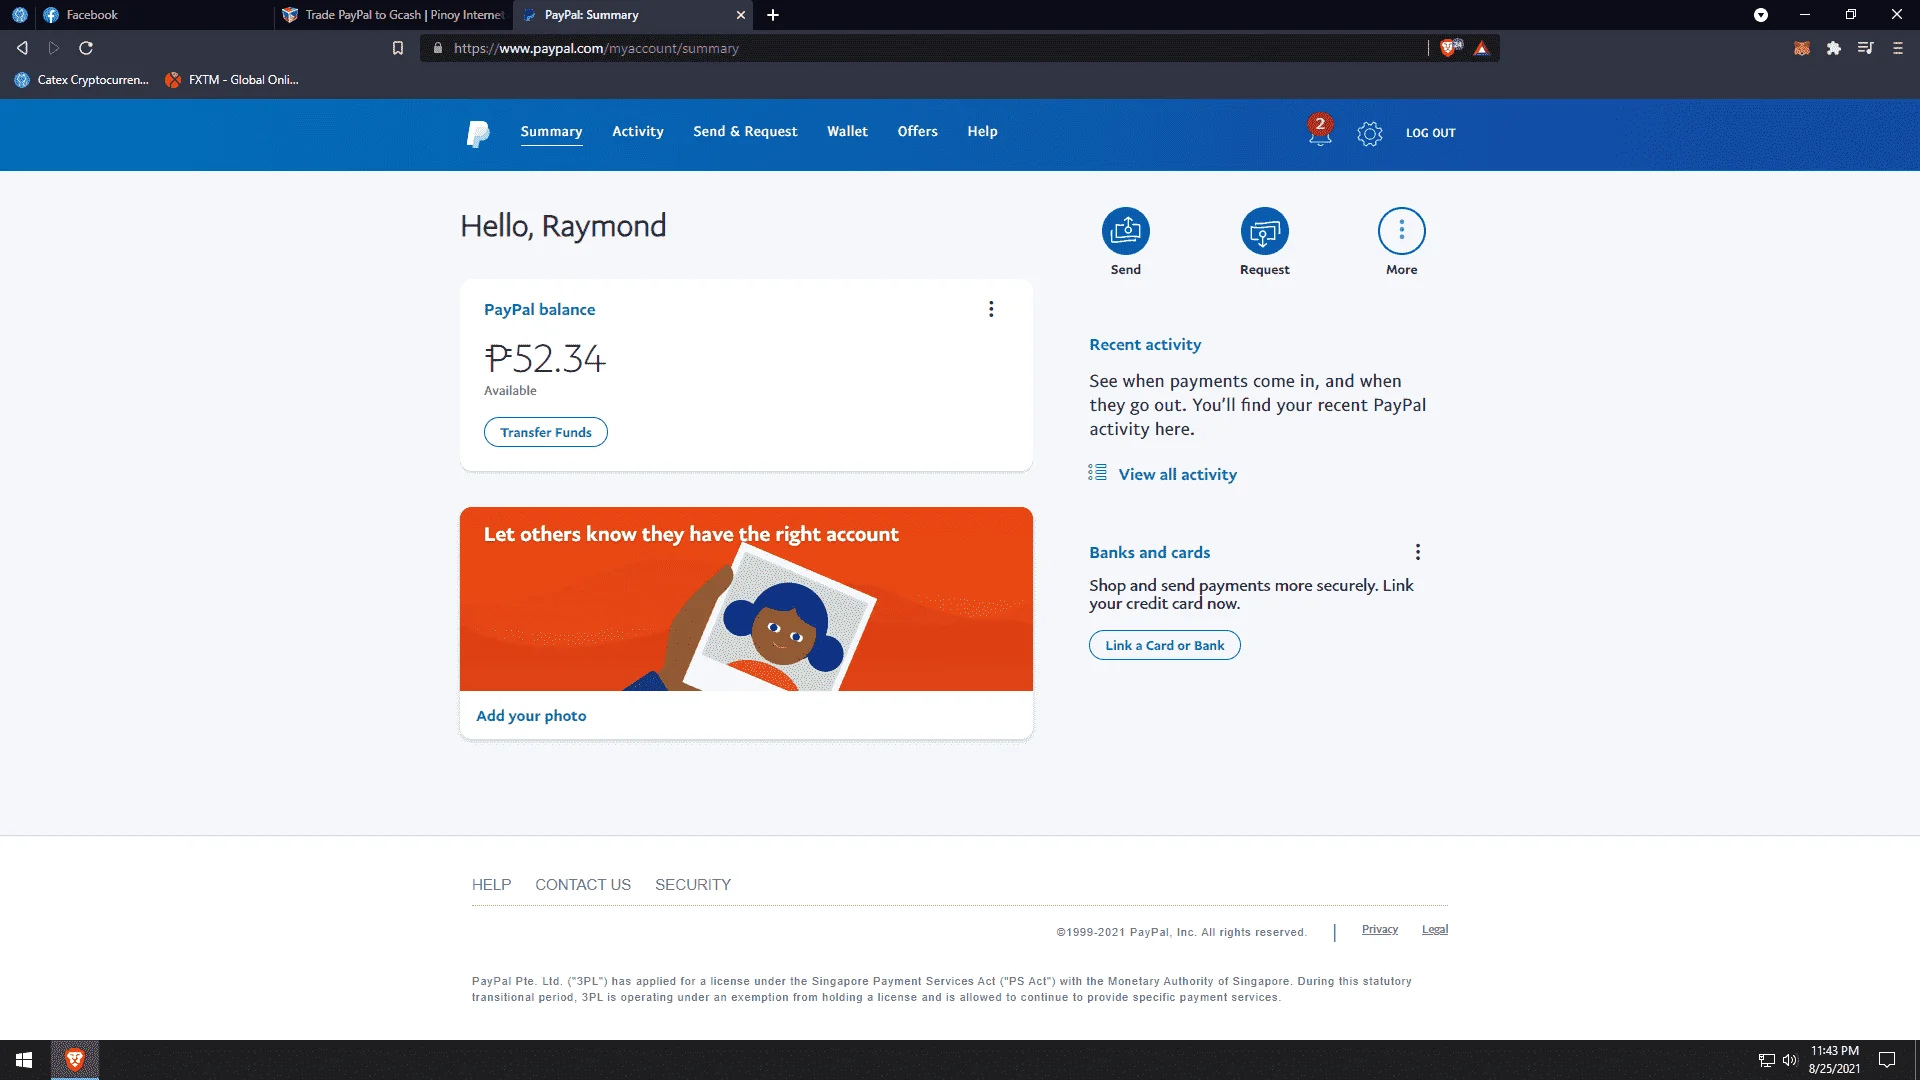Screen dimensions: 1920x1080
Task: Open Send & Request menu item
Action: tap(745, 131)
